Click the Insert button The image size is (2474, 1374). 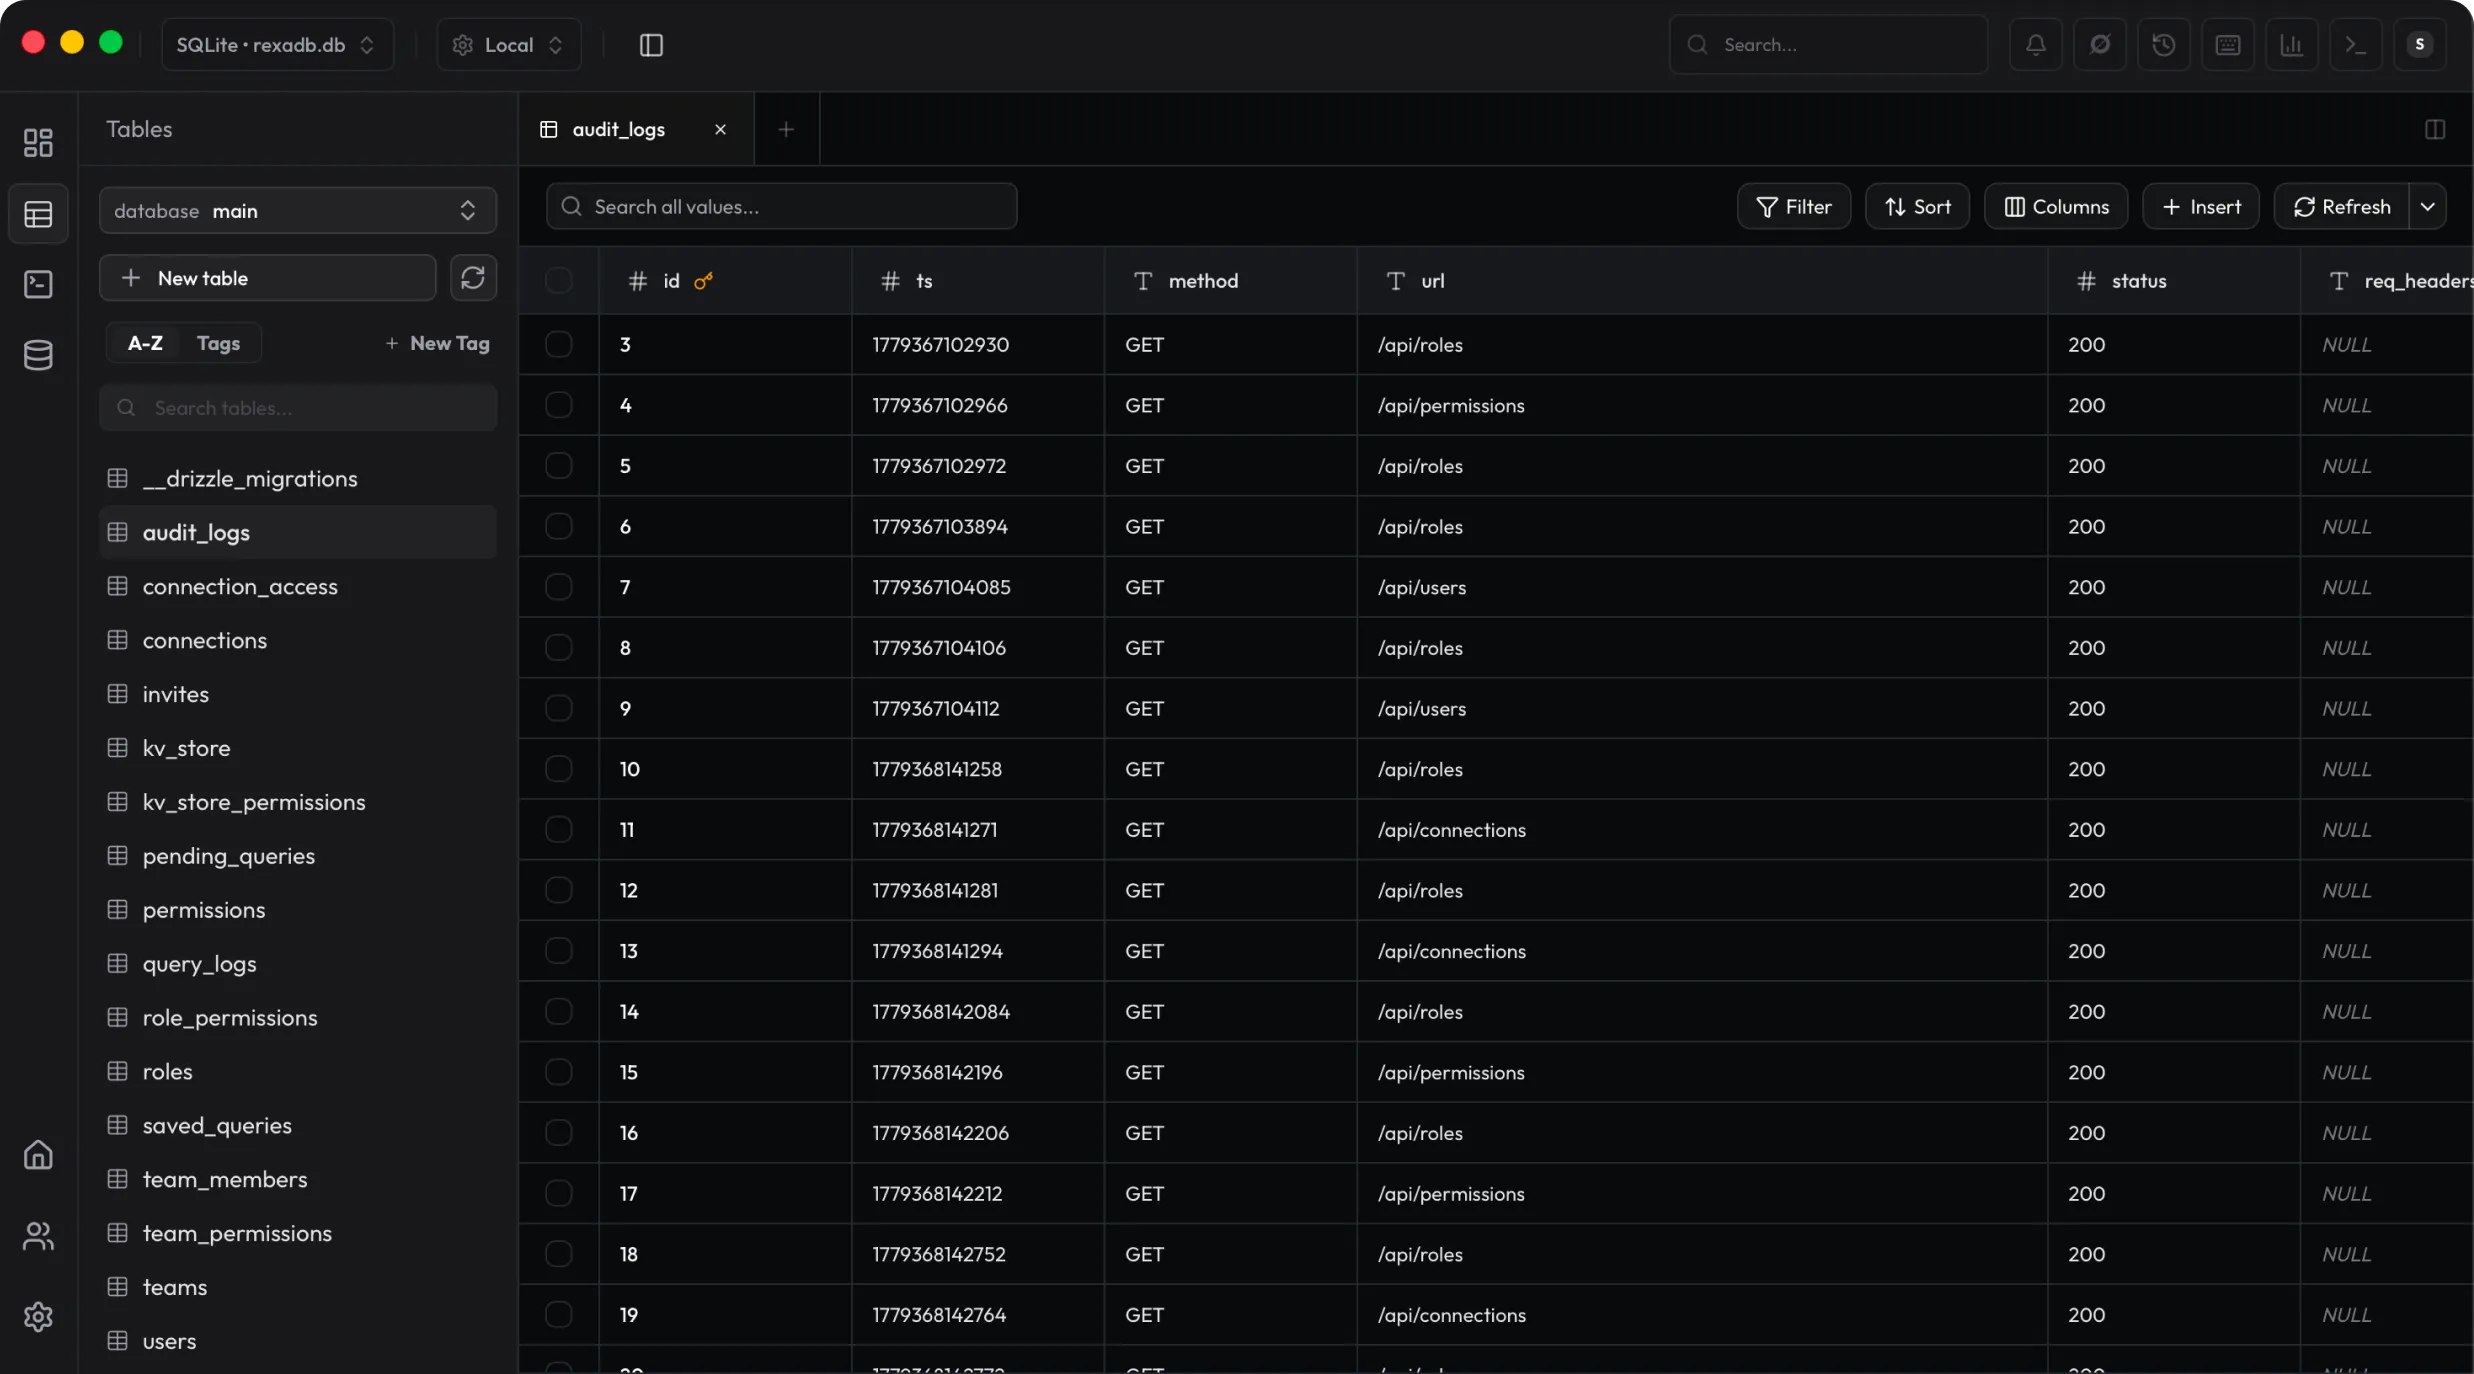[2201, 207]
